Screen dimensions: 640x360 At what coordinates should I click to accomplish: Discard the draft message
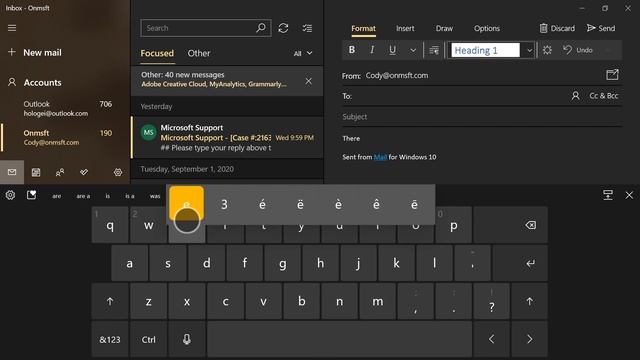click(x=557, y=28)
